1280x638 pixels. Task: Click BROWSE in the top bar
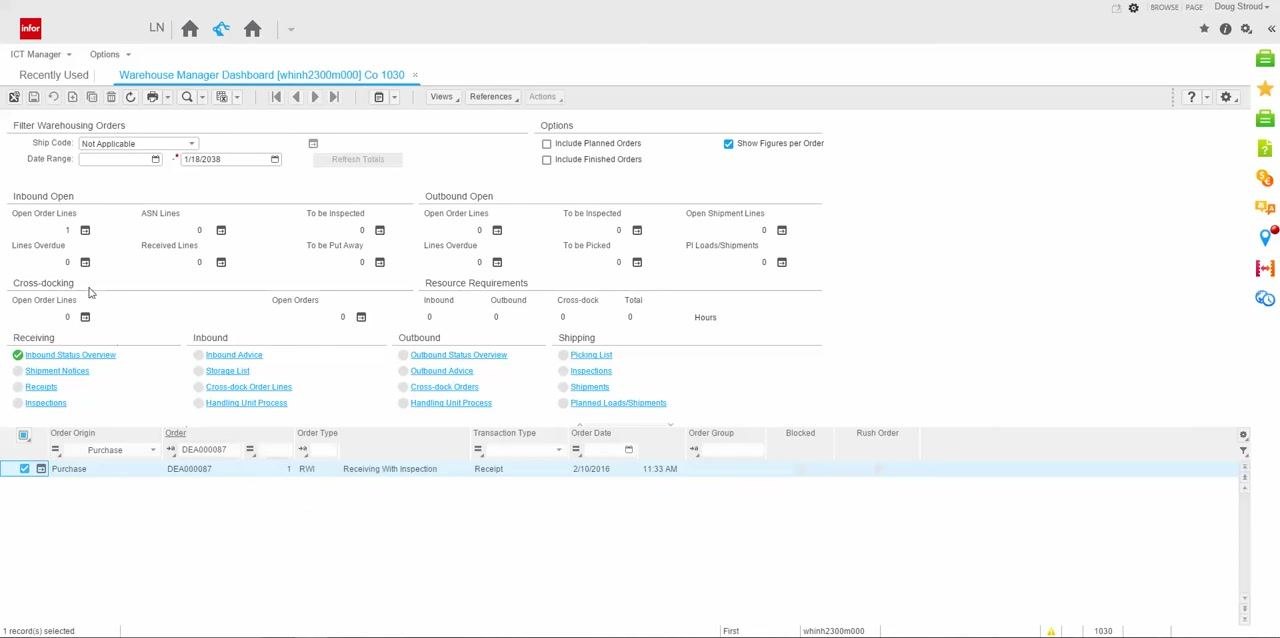click(x=1164, y=7)
